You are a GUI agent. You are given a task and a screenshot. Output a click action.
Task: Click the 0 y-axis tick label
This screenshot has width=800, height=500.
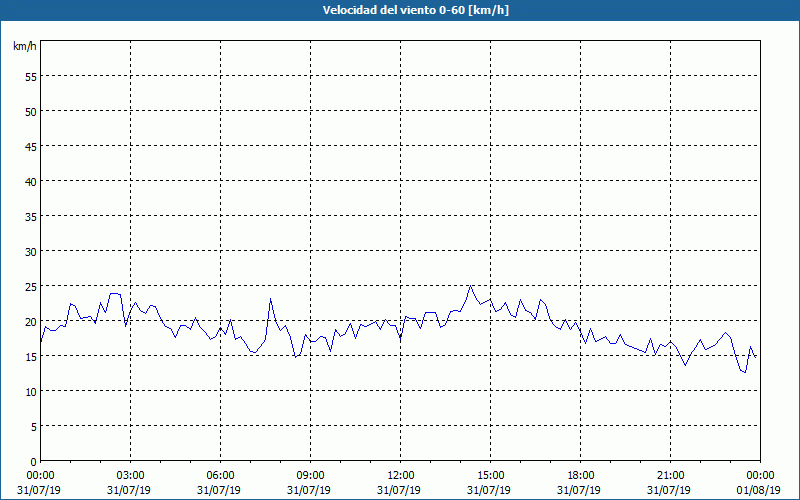click(x=34, y=462)
